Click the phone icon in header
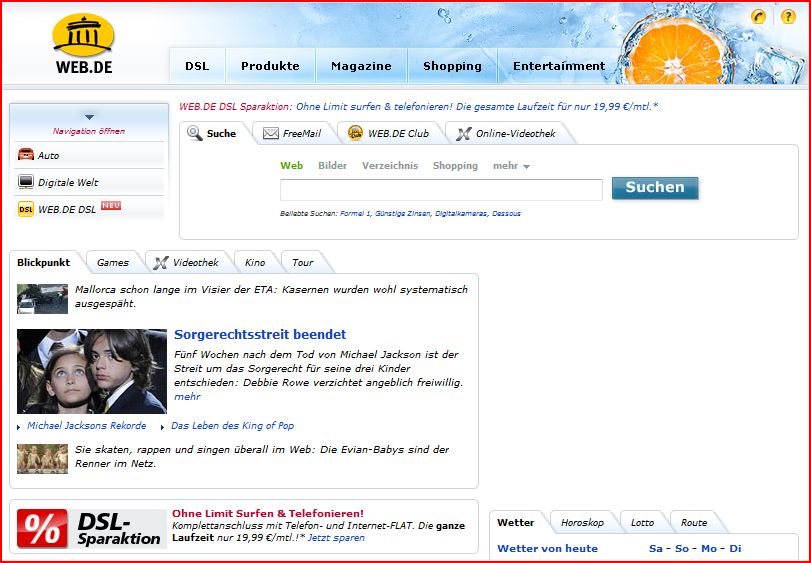Viewport: 811px width, 563px height. click(x=758, y=17)
